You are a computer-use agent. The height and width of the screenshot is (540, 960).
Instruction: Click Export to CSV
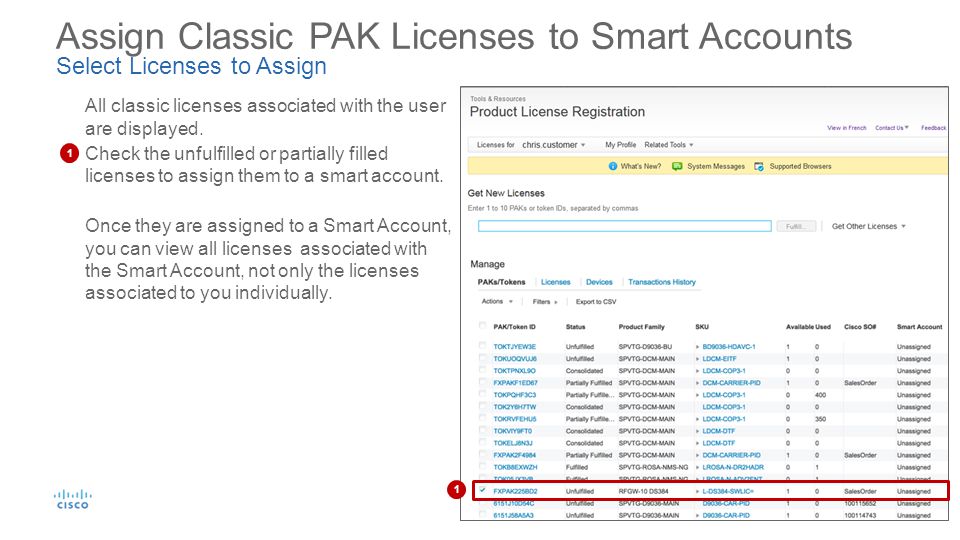pos(596,302)
